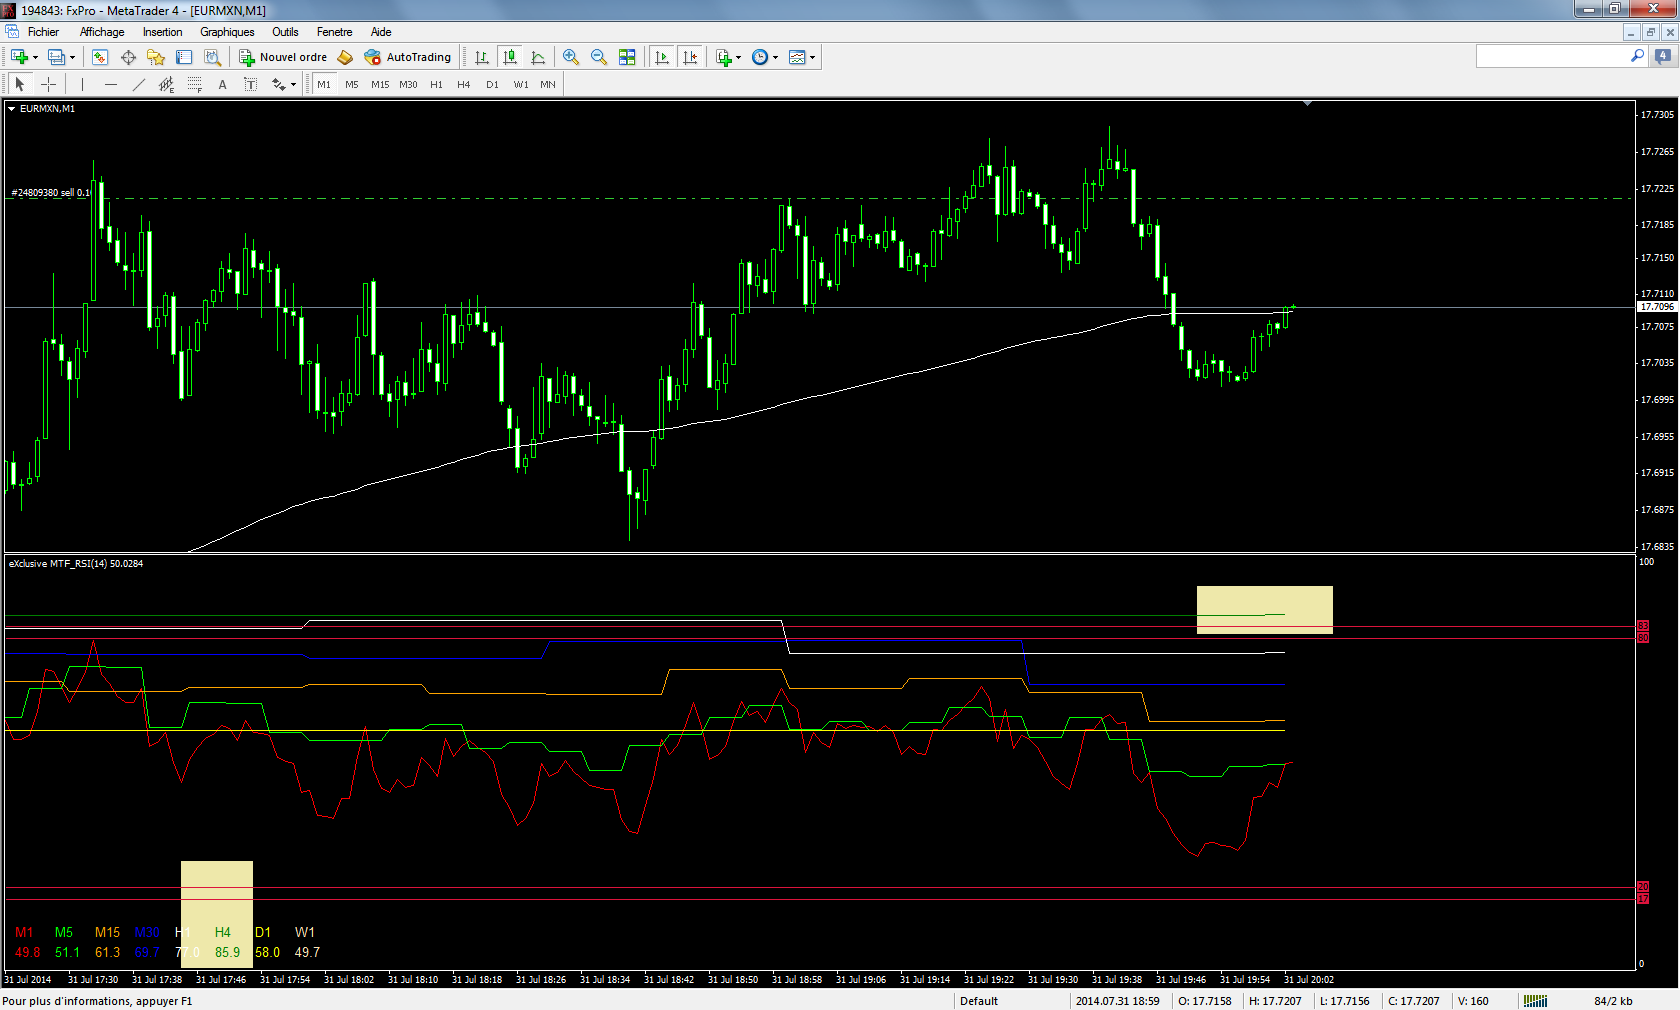Expand the EURMXN,M1 chart title arrow
The image size is (1680, 1010).
tap(12, 108)
